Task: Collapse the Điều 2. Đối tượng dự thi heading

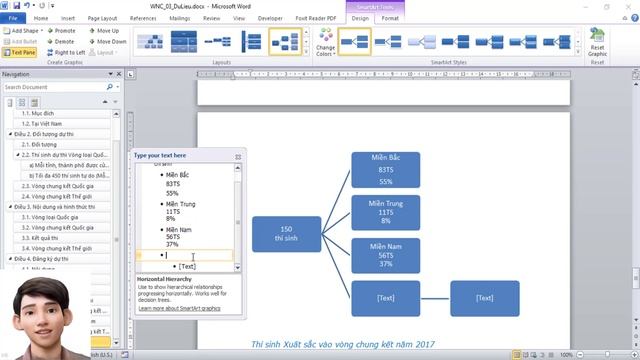Action: point(10,134)
